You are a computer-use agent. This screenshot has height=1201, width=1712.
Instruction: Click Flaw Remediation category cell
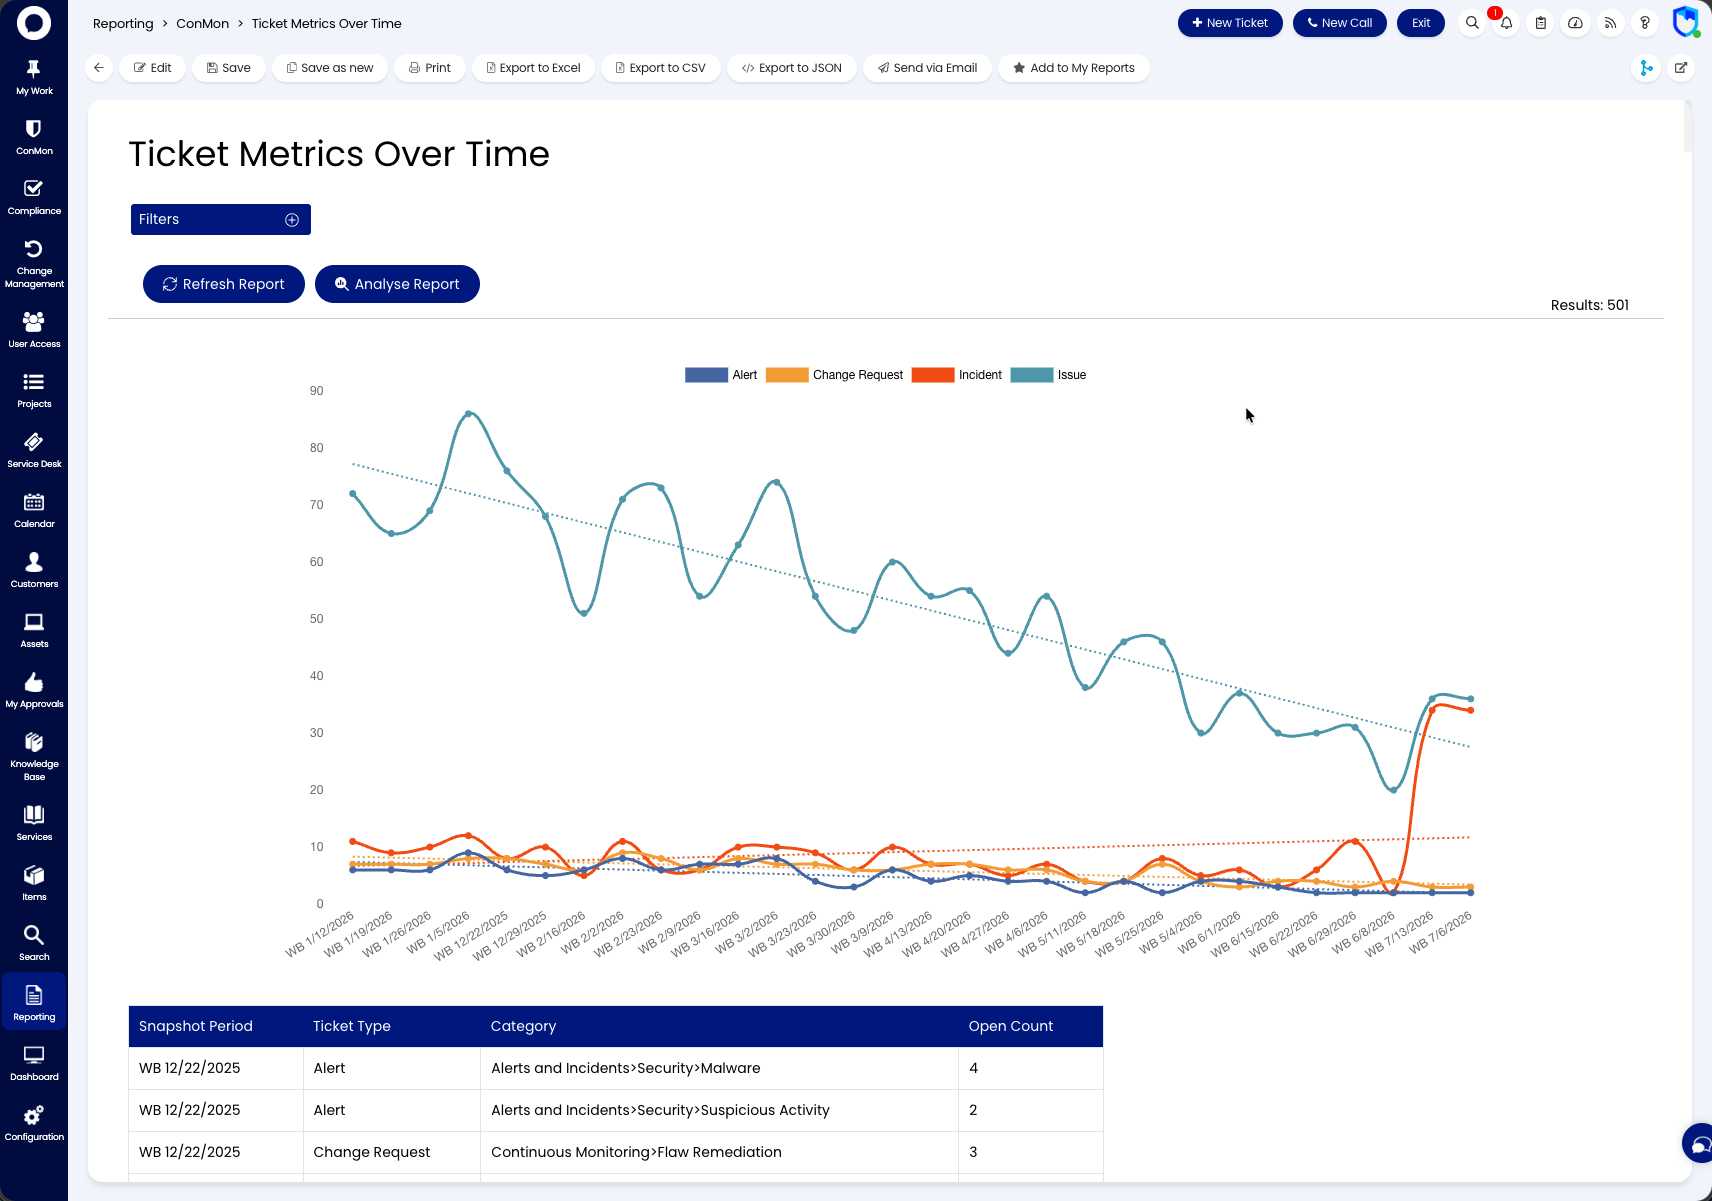pyautogui.click(x=719, y=1152)
